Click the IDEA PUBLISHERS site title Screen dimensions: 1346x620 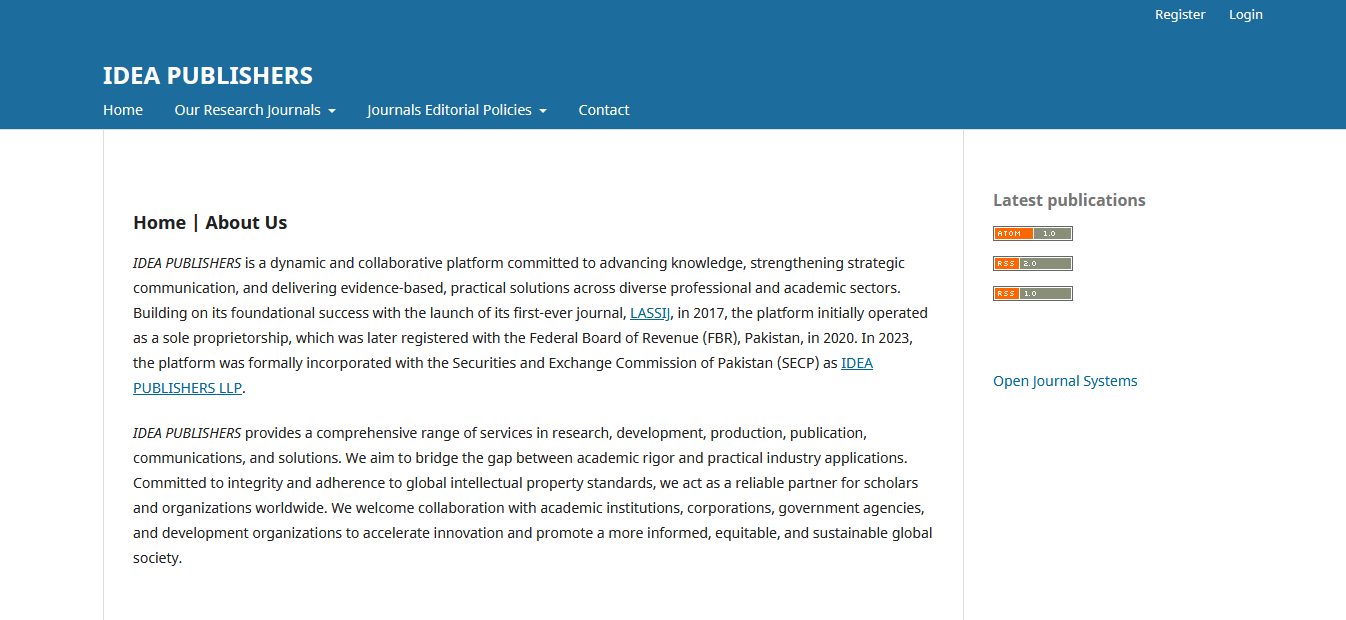click(208, 76)
